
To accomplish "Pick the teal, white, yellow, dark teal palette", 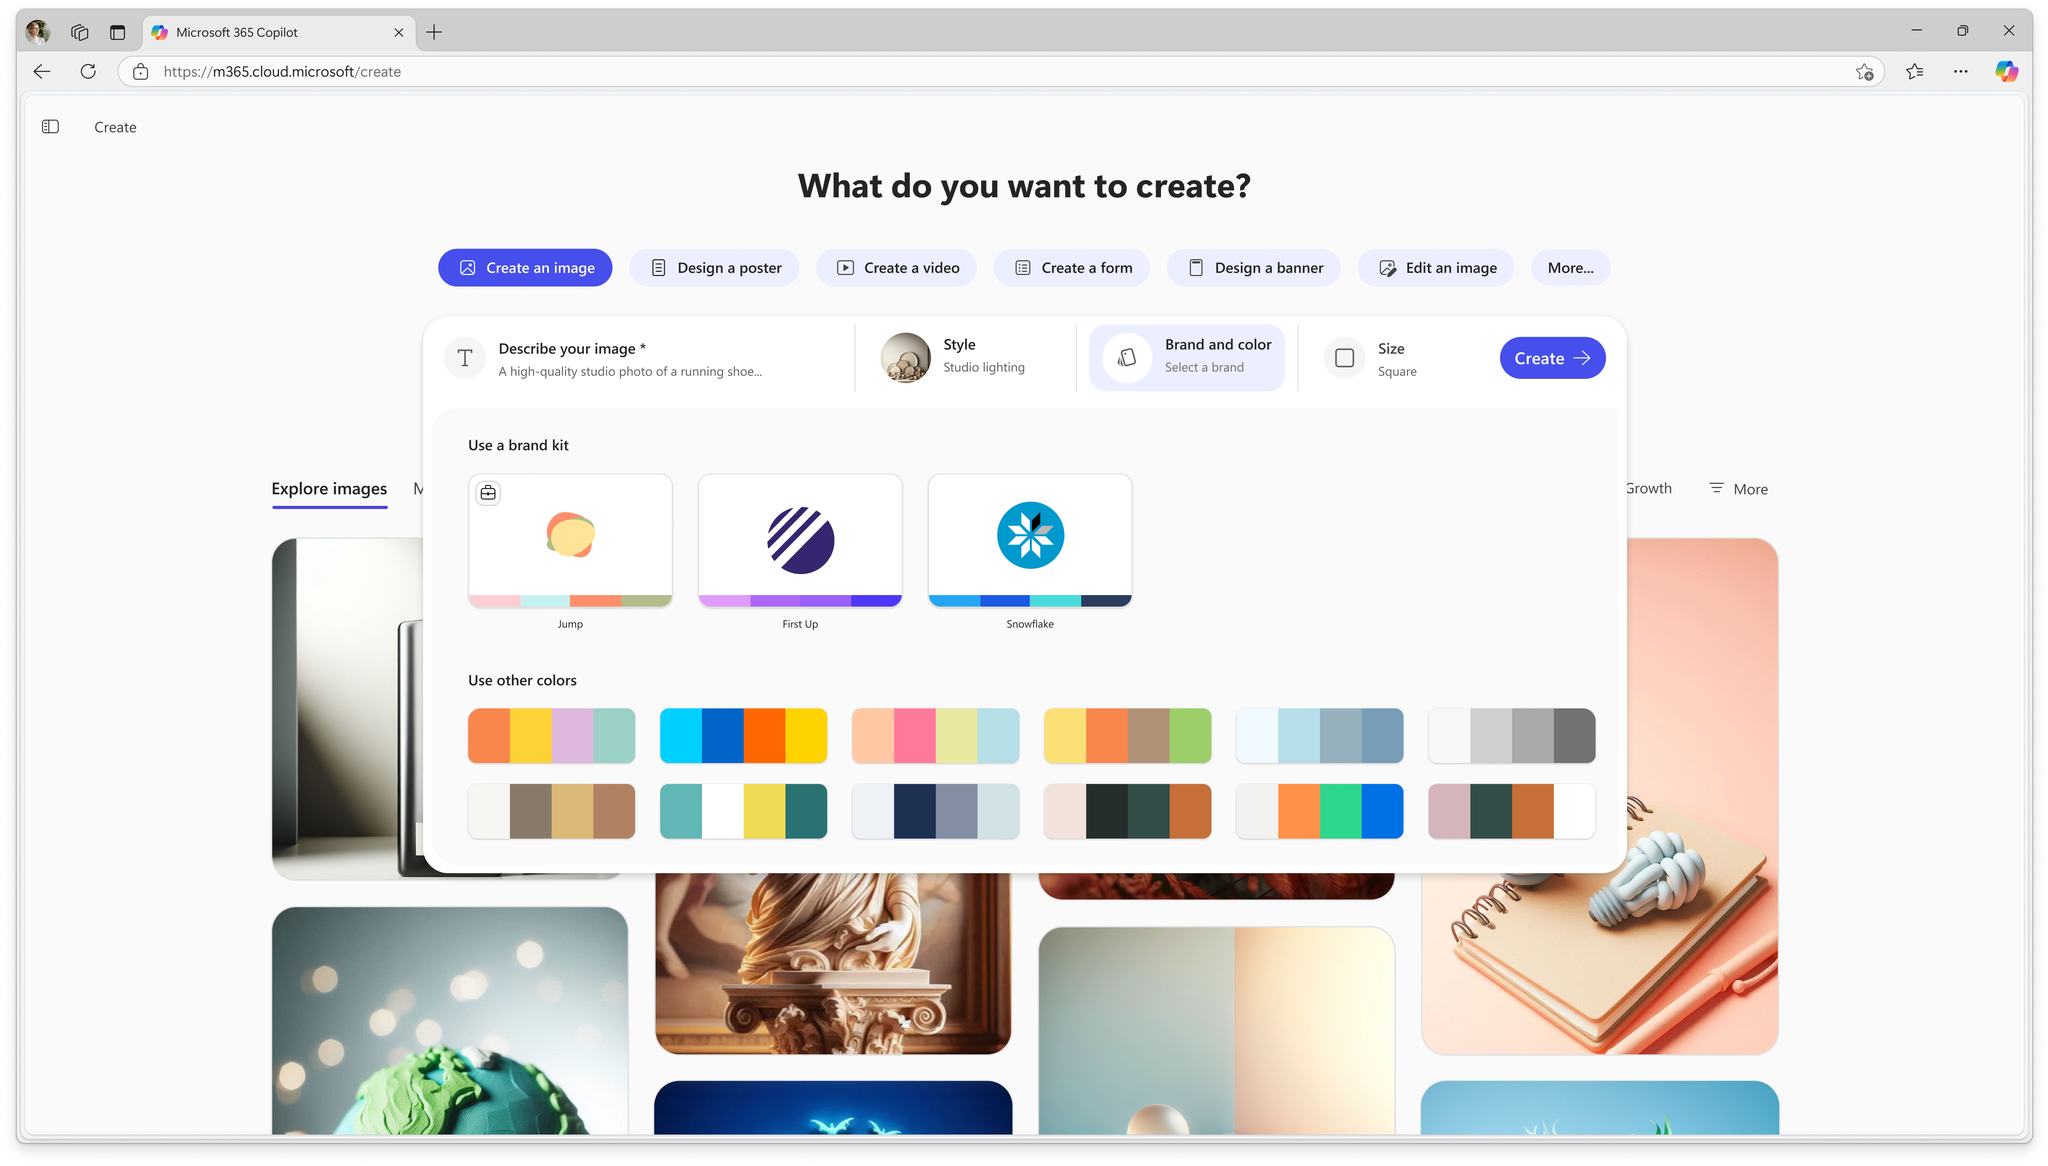I will [x=743, y=810].
